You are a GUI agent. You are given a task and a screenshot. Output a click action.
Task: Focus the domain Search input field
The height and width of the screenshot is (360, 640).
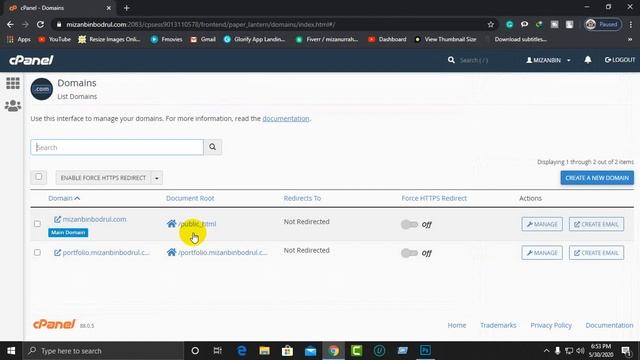[x=117, y=147]
